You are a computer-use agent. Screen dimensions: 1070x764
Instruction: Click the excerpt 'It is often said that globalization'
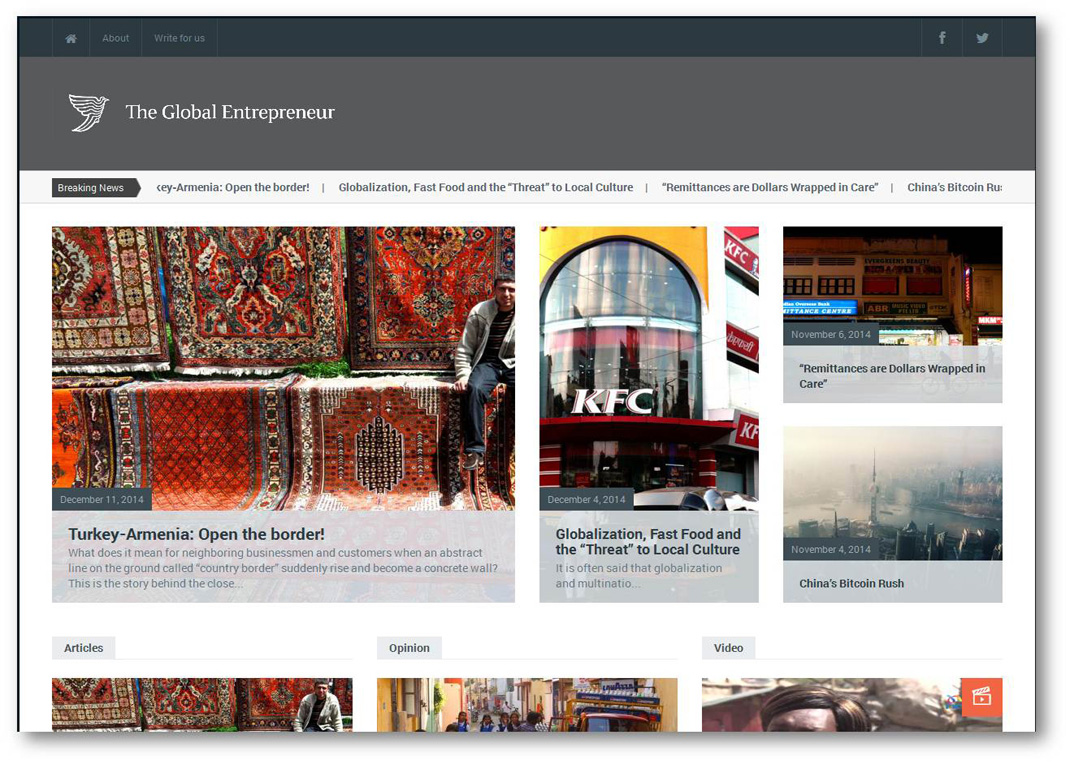point(639,576)
